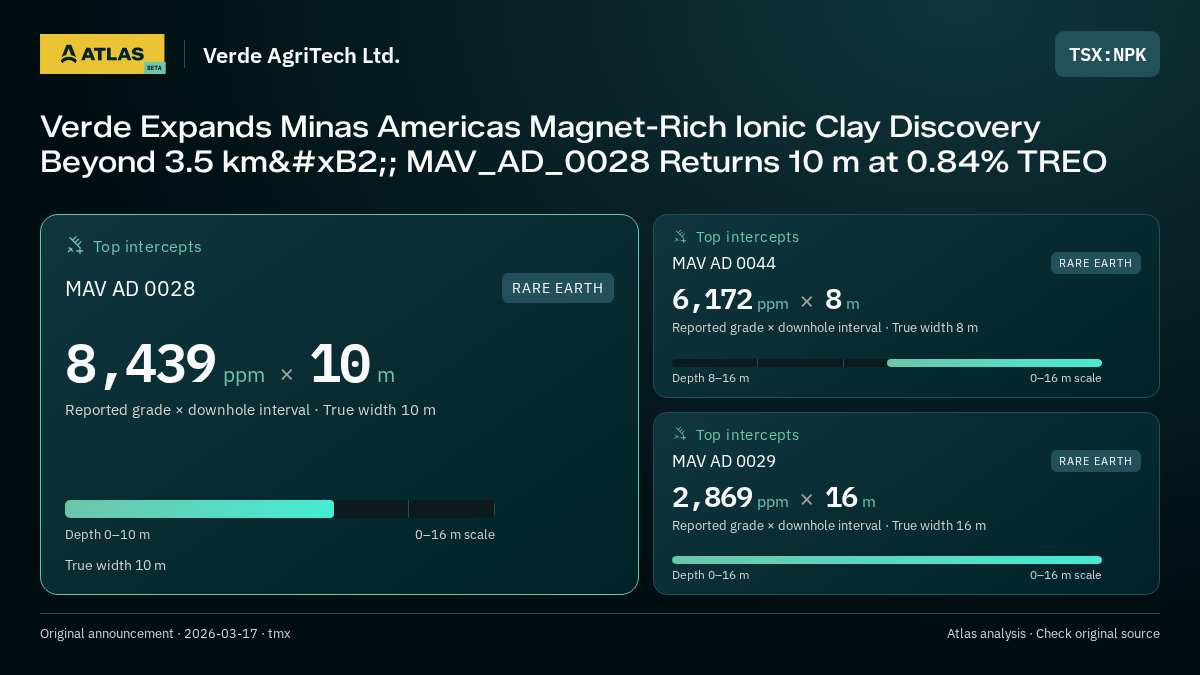Click the Atlas logo badge

pyautogui.click(x=102, y=54)
